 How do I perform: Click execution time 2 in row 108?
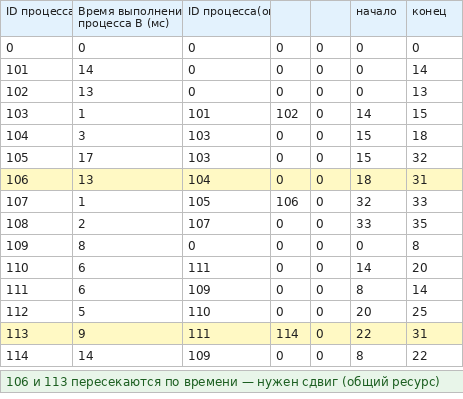(127, 224)
